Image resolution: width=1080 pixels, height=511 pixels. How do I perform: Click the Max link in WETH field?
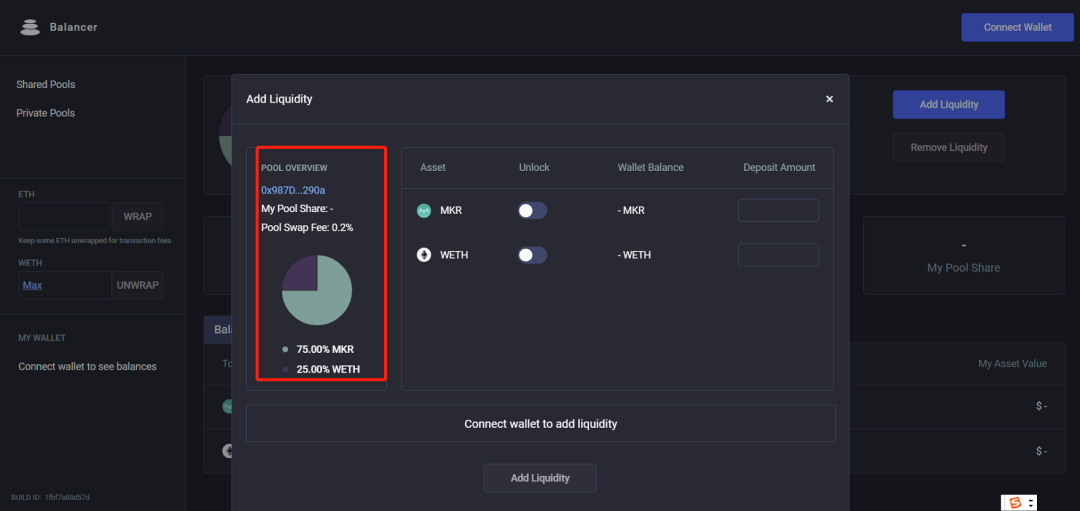pos(32,285)
